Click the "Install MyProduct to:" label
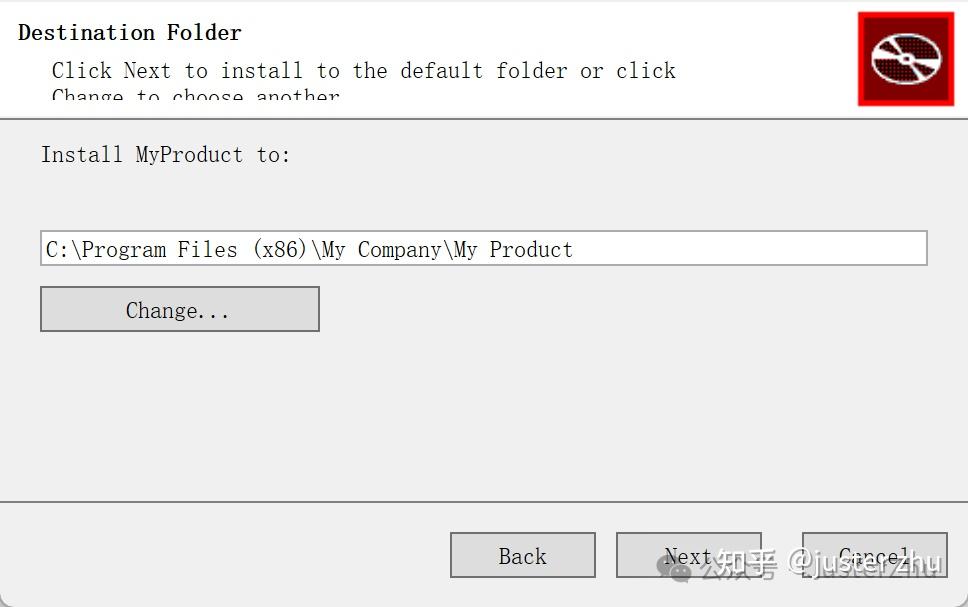This screenshot has width=968, height=607. point(165,154)
